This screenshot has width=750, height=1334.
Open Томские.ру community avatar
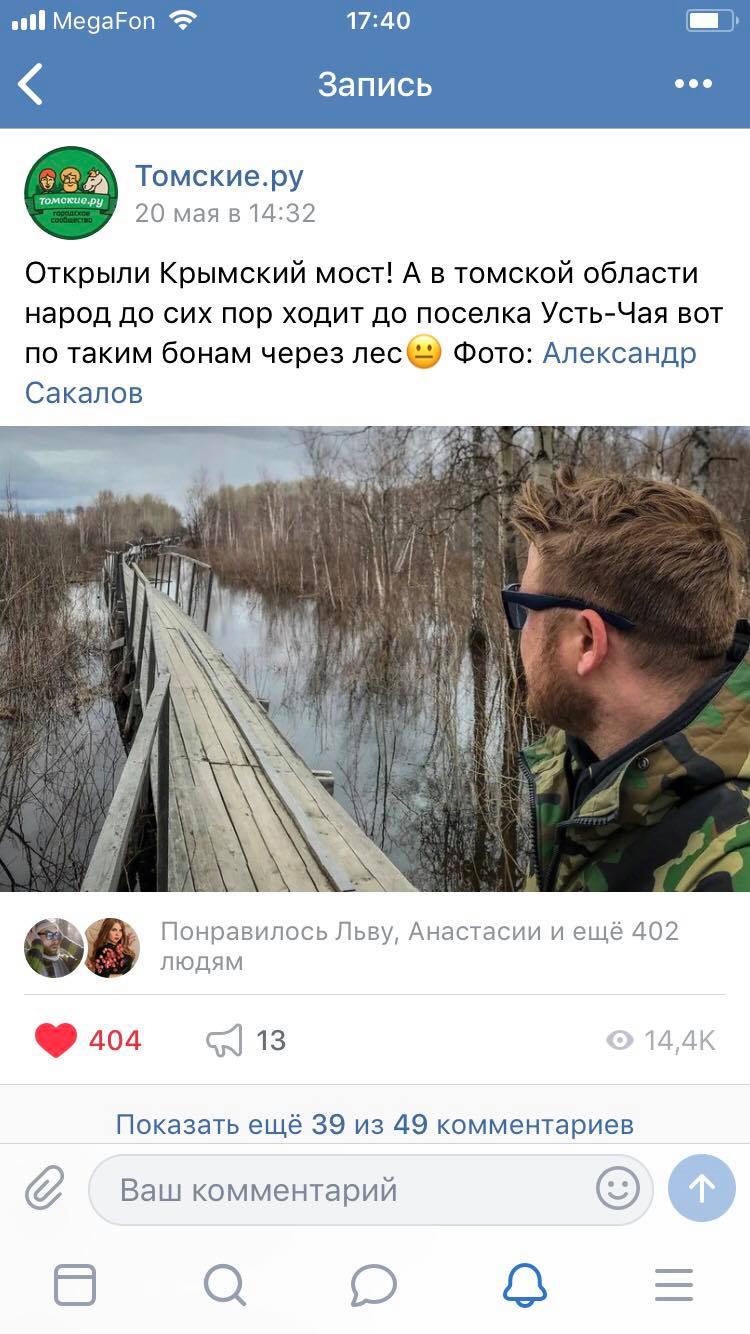point(71,192)
